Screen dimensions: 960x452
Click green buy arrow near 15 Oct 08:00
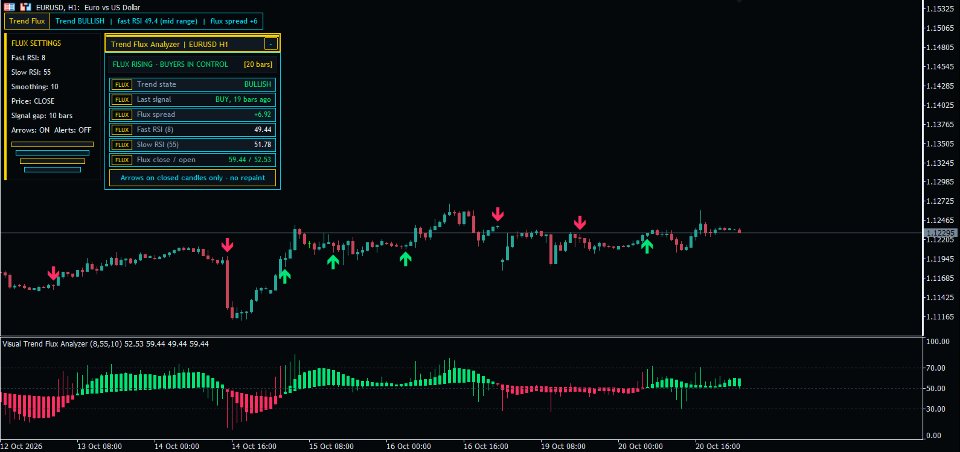click(332, 262)
